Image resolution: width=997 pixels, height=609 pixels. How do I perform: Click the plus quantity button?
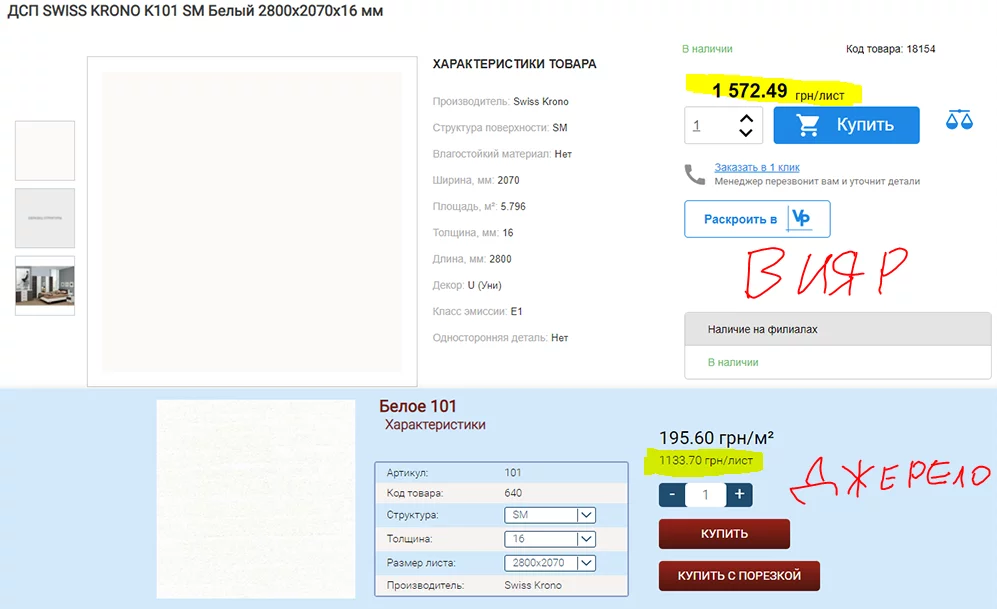pyautogui.click(x=739, y=495)
